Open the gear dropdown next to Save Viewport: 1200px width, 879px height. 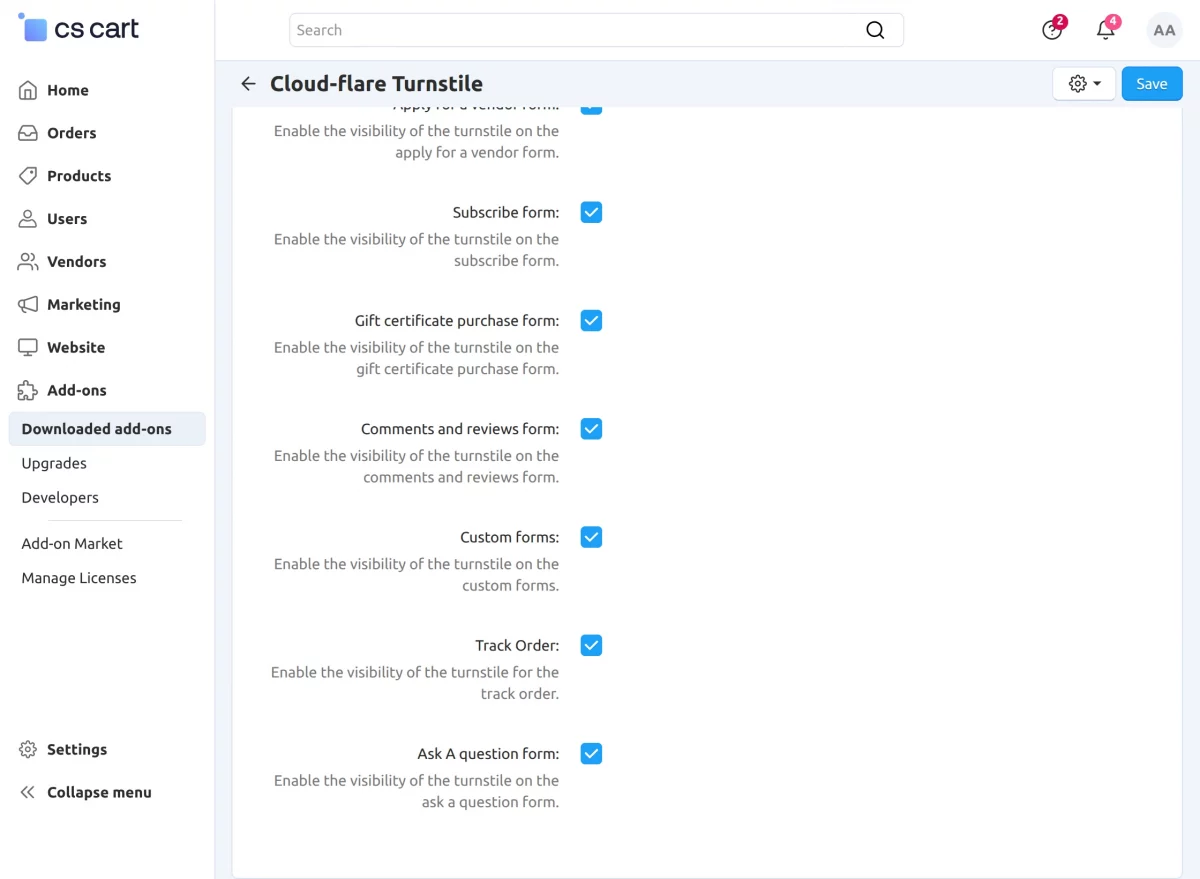[x=1084, y=84]
